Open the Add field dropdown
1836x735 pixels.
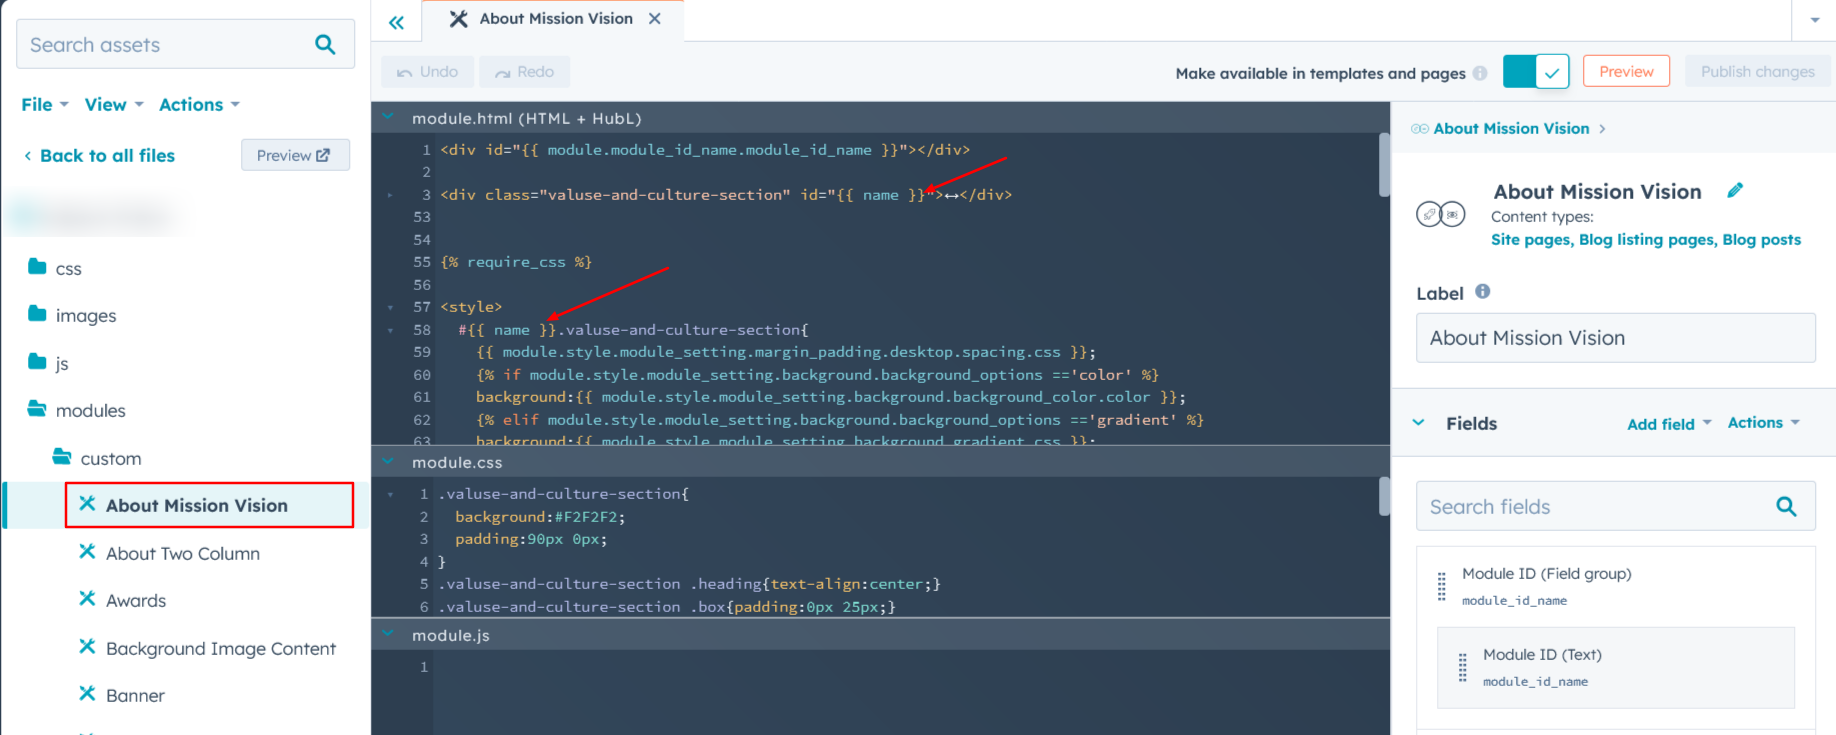1668,424
